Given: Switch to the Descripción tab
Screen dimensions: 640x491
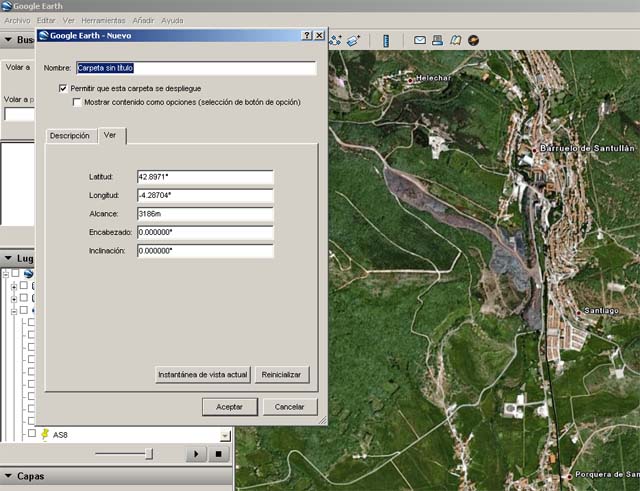Looking at the screenshot, I should pos(69,135).
